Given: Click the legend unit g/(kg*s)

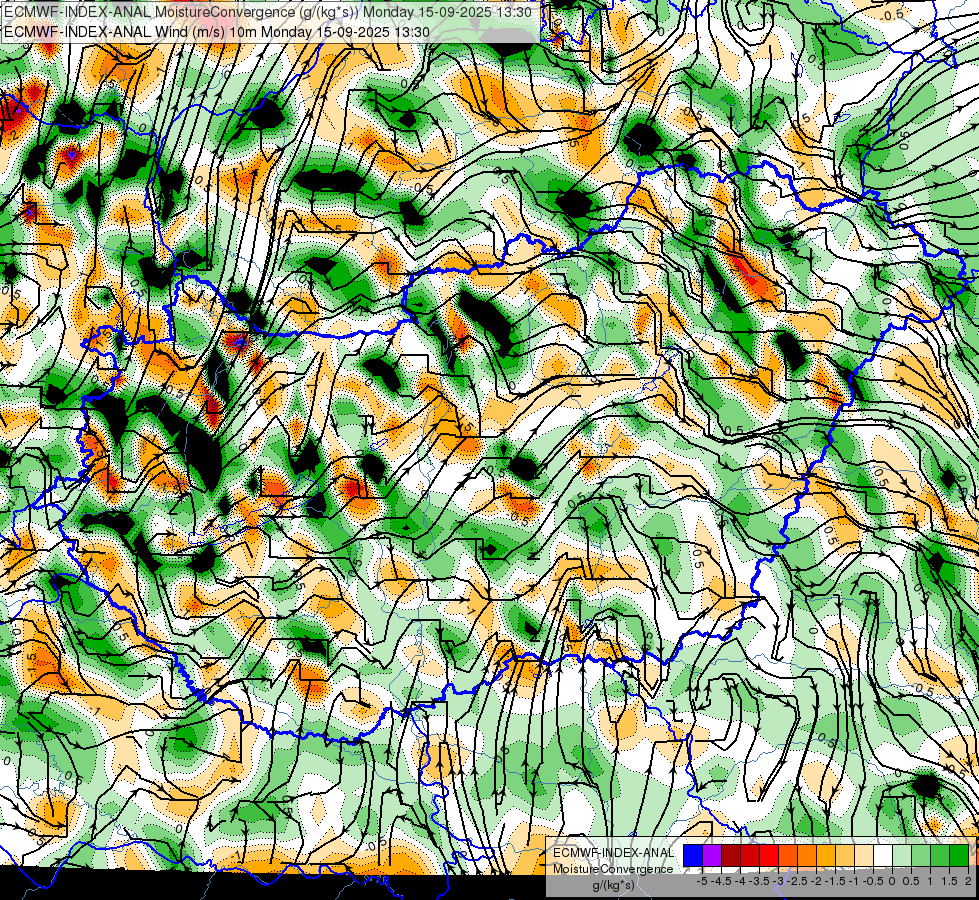Looking at the screenshot, I should [x=613, y=886].
